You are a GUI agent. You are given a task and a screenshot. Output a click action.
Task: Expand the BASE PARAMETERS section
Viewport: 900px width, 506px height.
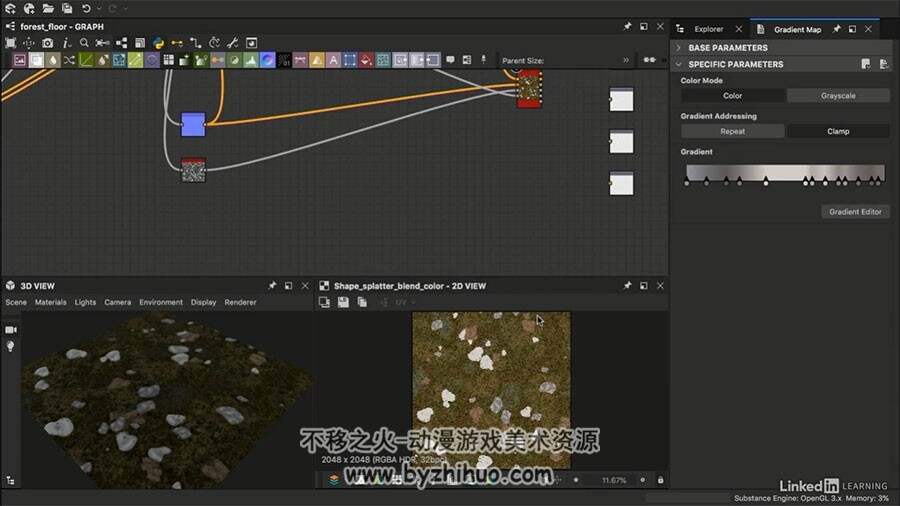tap(679, 48)
